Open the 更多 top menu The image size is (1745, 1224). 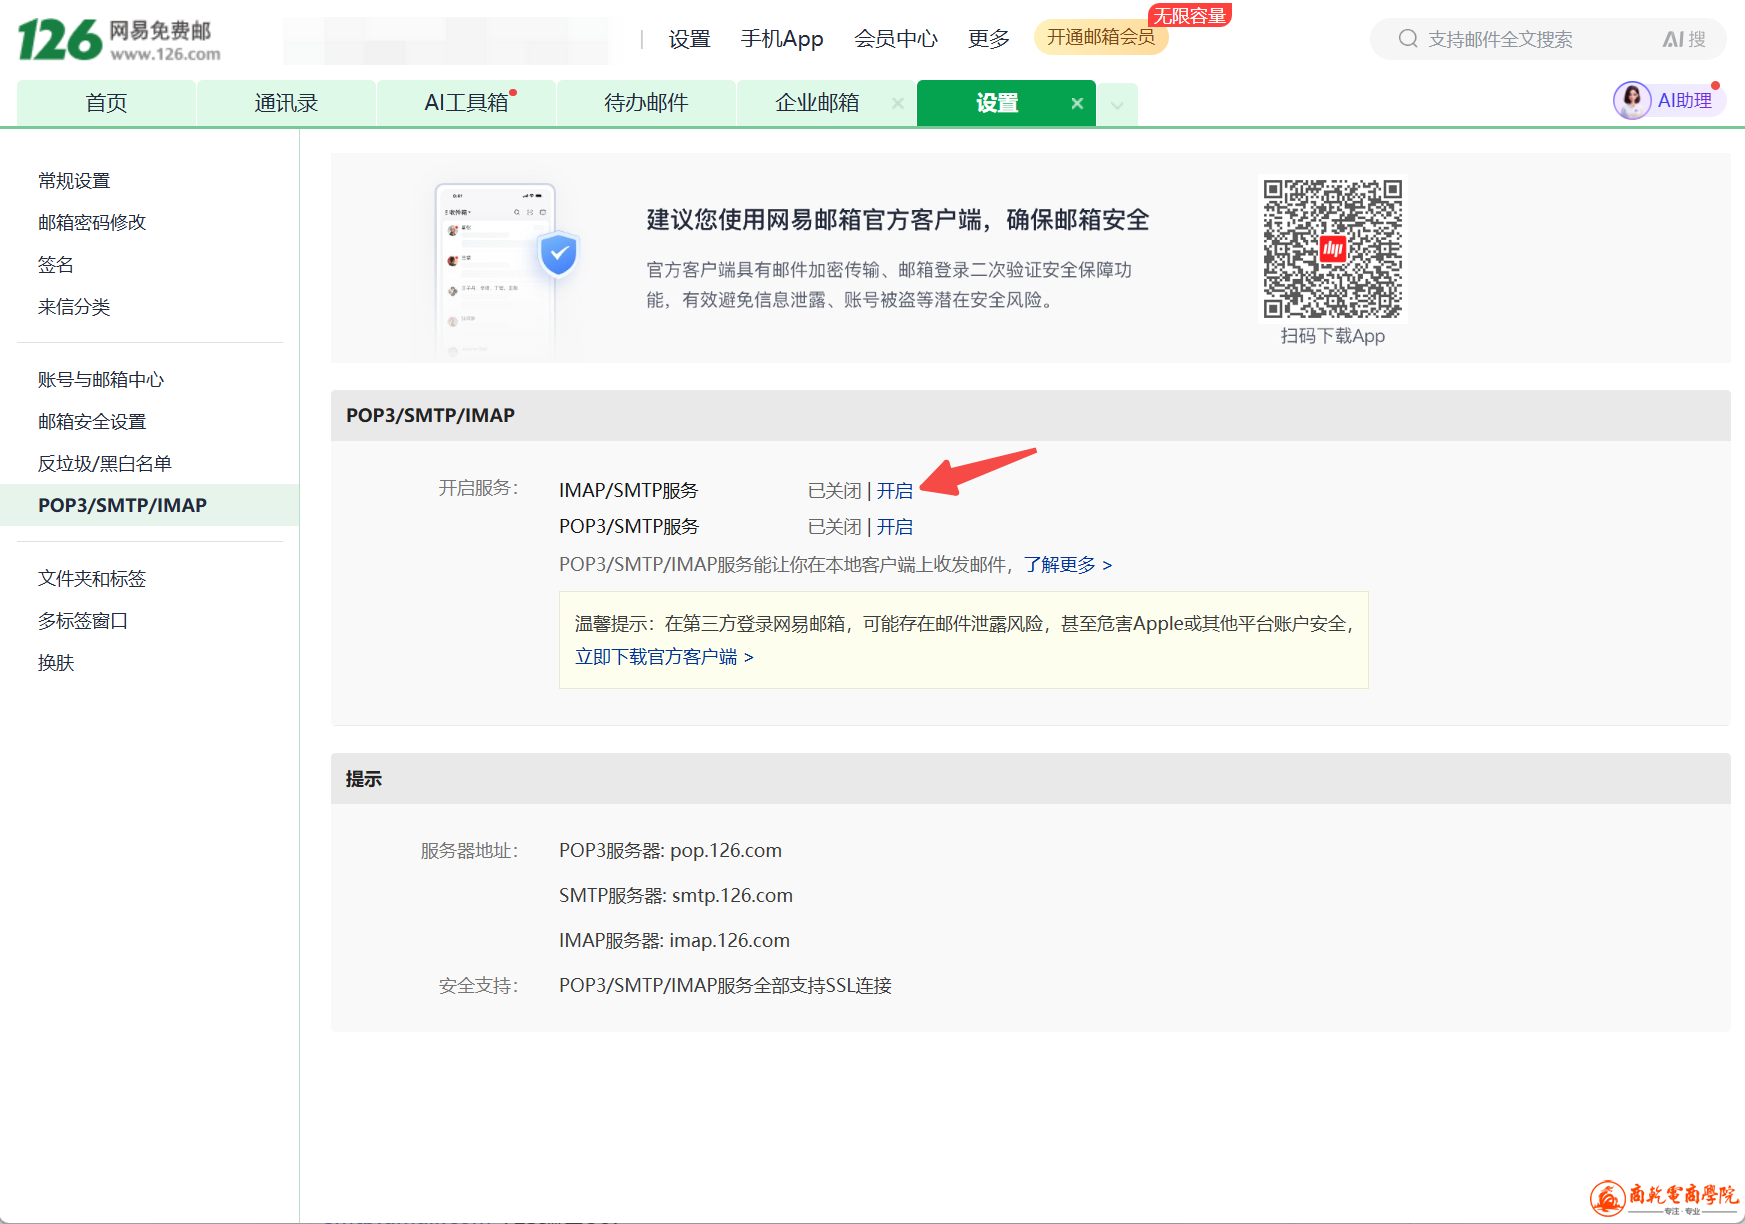pyautogui.click(x=989, y=39)
